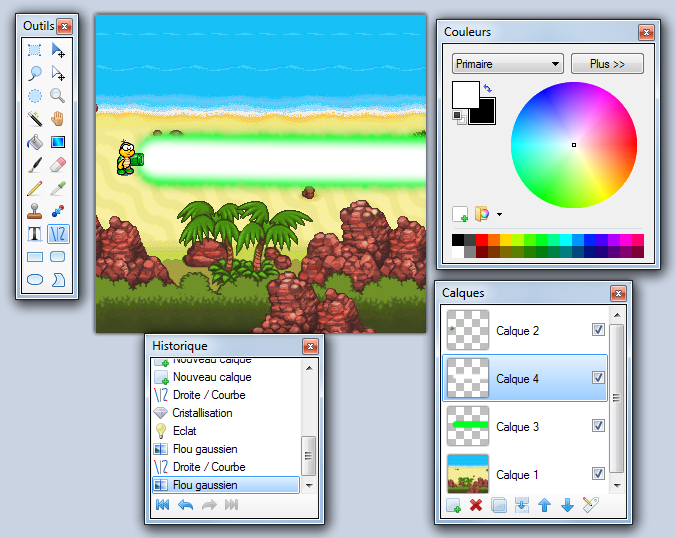Viewport: 676px width, 538px height.
Task: Click the undo arrow in Historique
Action: click(185, 506)
